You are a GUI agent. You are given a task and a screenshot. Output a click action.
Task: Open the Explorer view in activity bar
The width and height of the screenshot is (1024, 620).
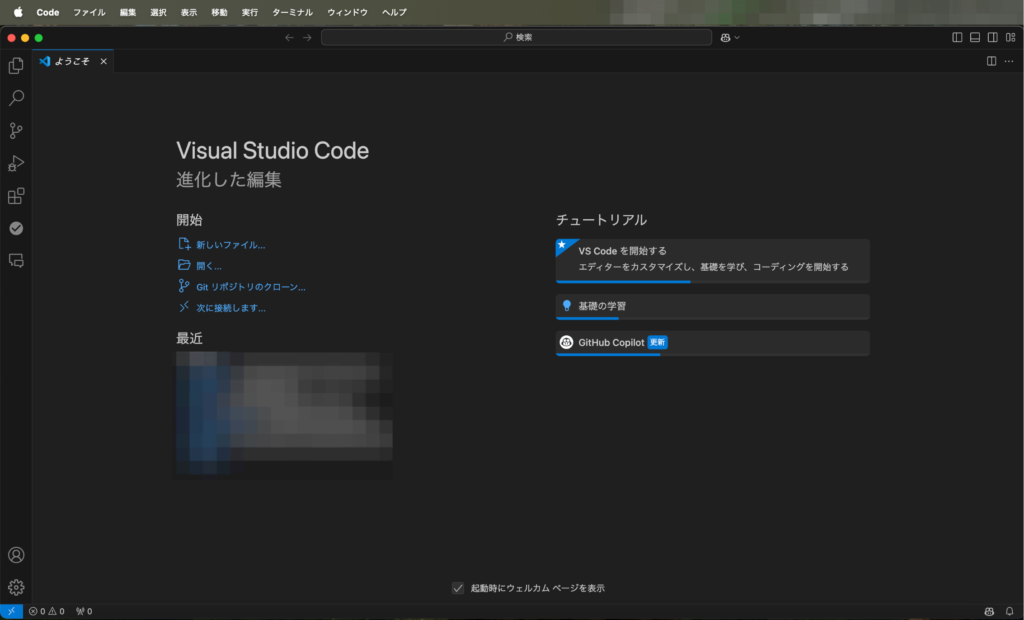coord(16,66)
